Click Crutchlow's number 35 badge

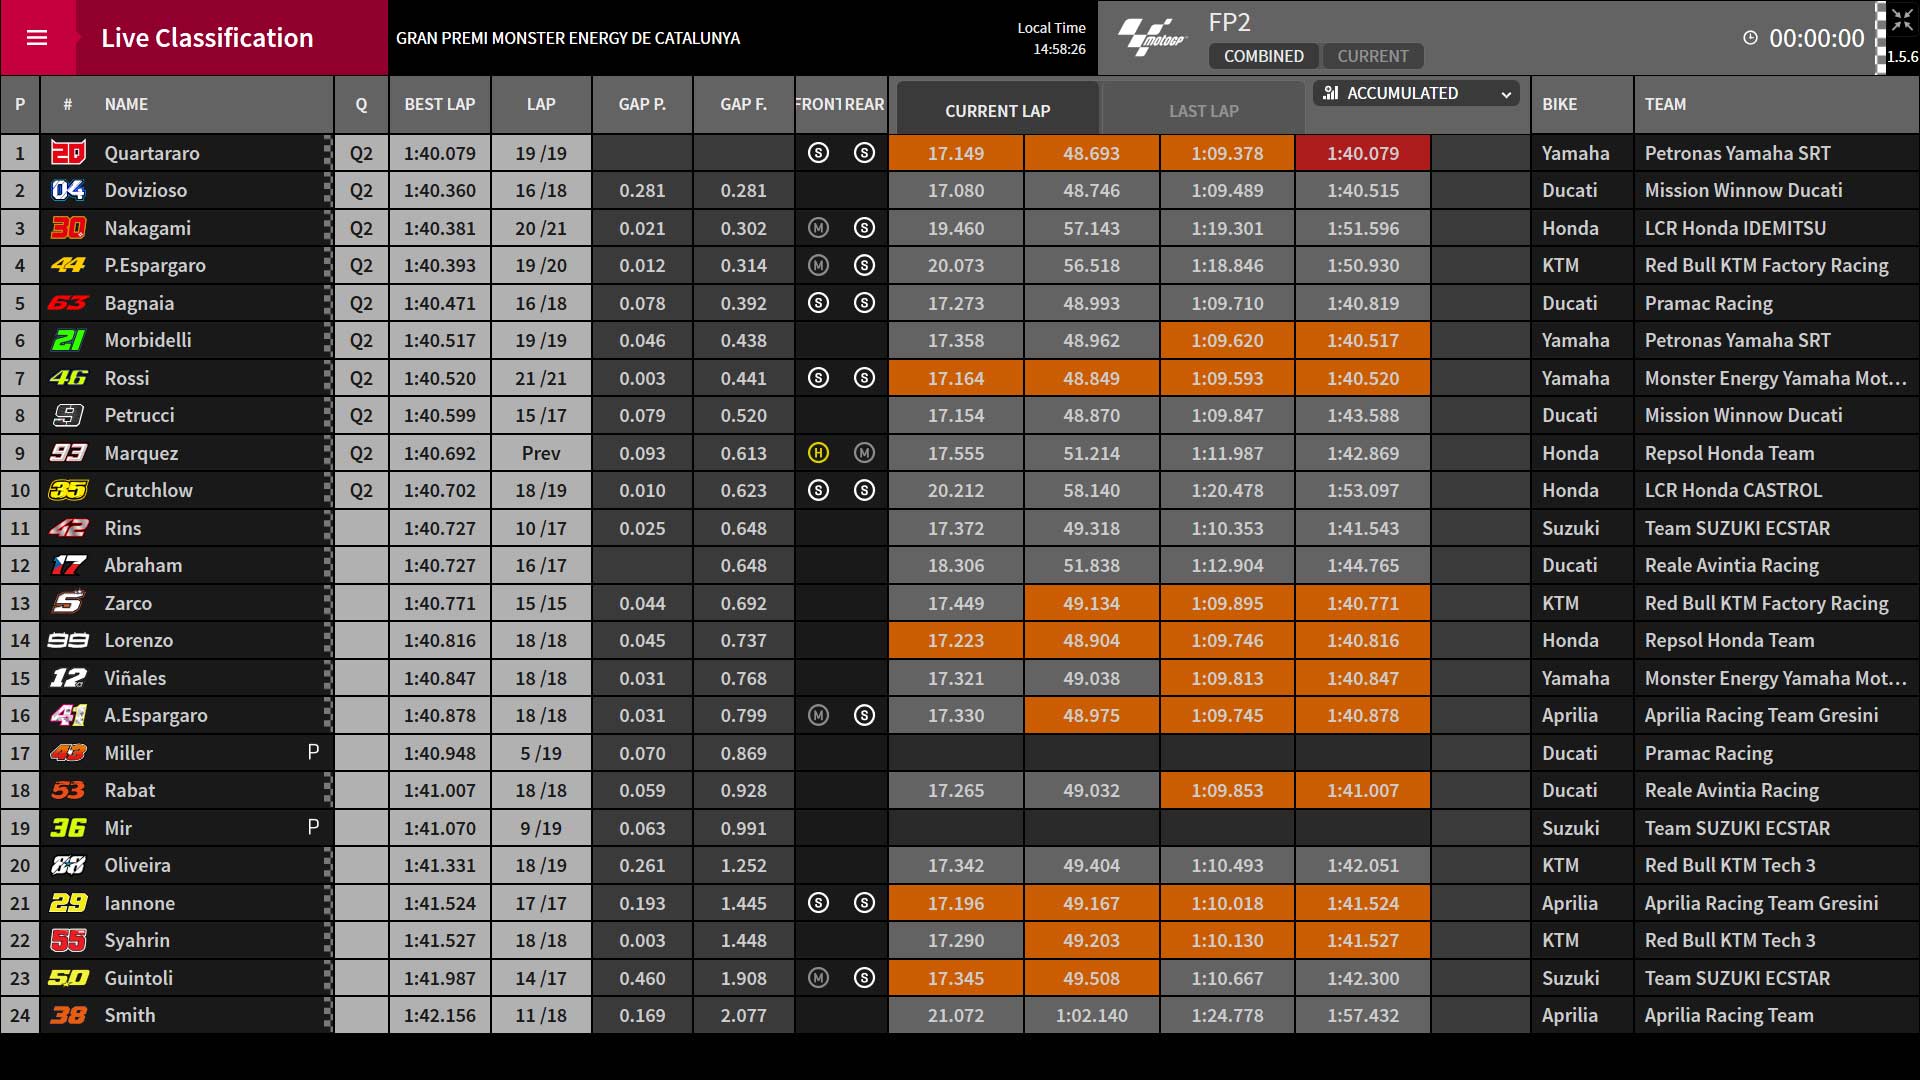click(68, 490)
